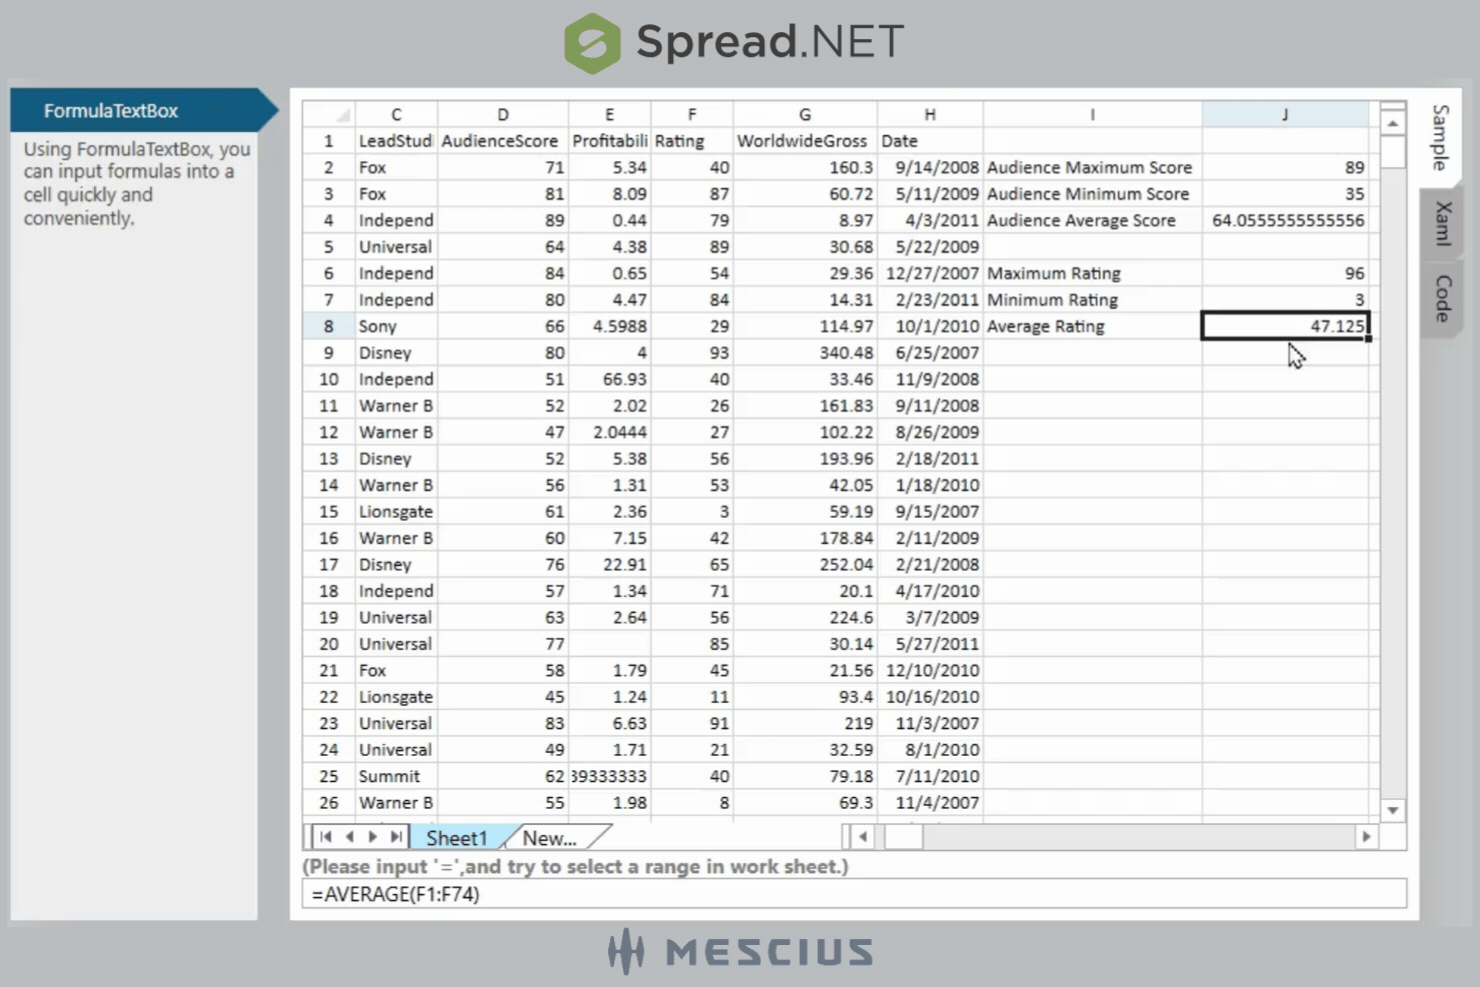Jump to the last worksheet
1480x987 pixels.
click(x=395, y=837)
